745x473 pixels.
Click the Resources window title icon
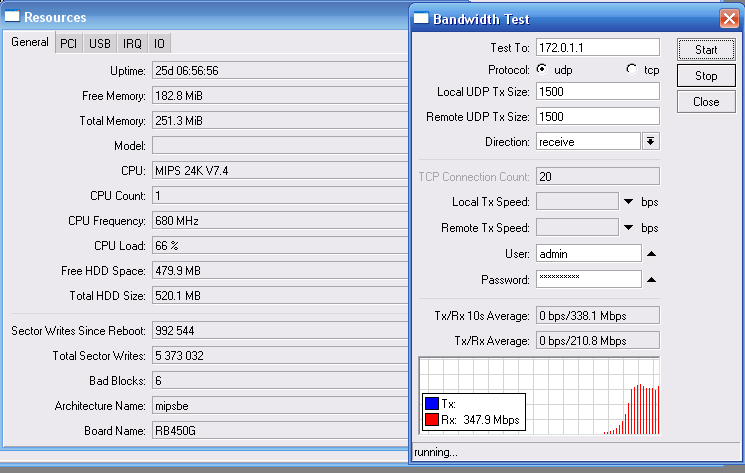click(x=12, y=17)
